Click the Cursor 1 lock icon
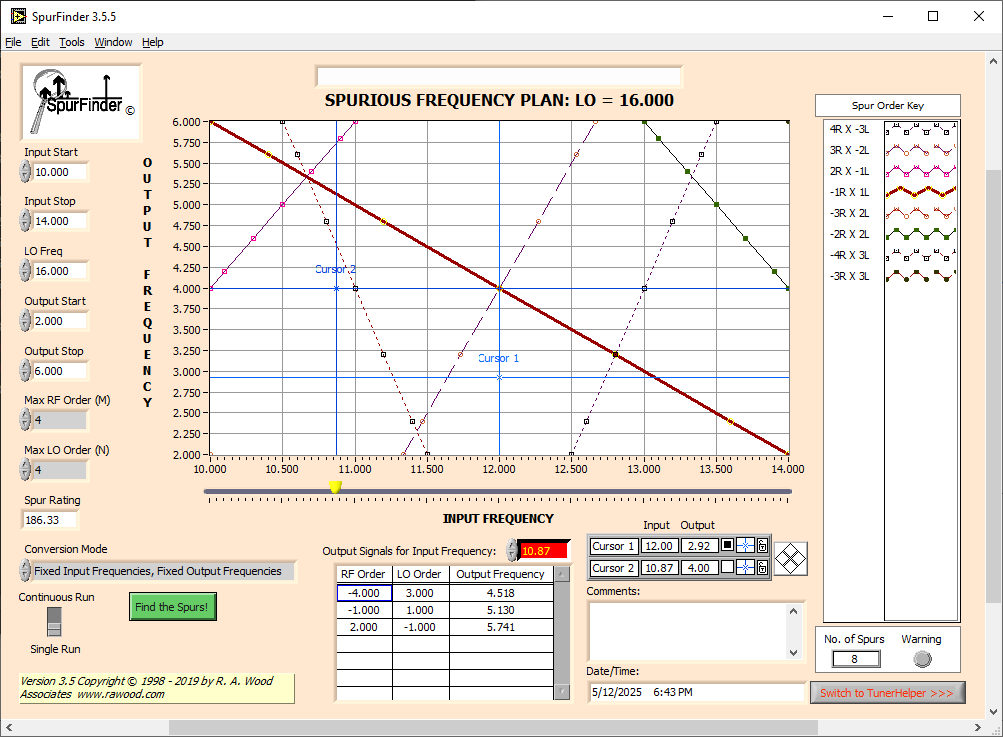 (x=762, y=546)
